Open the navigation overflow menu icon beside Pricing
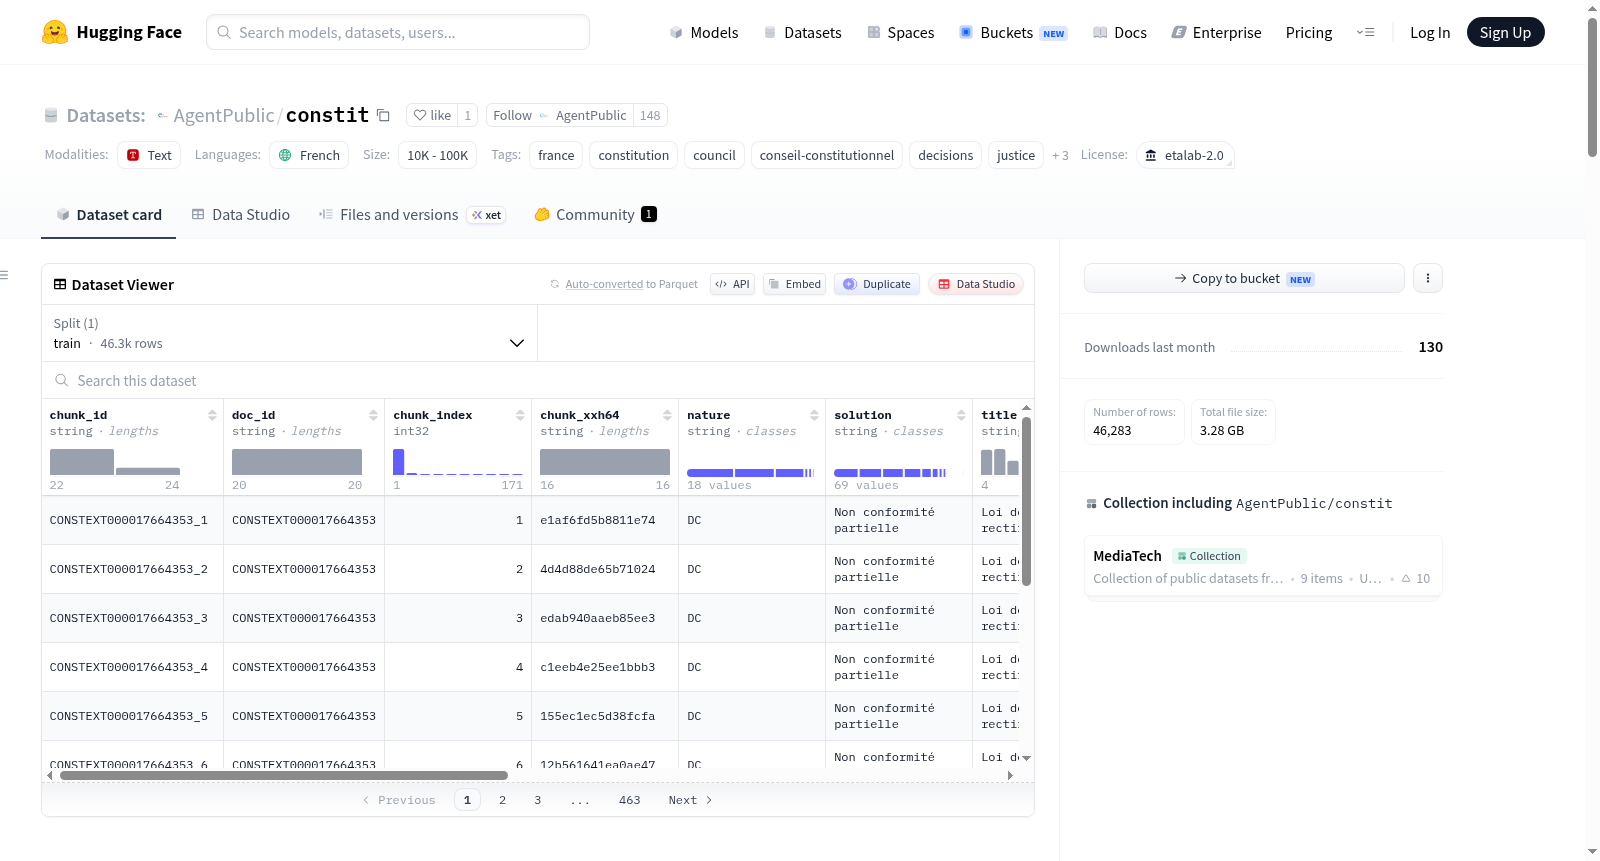Viewport: 1600px width, 861px height. (x=1365, y=32)
